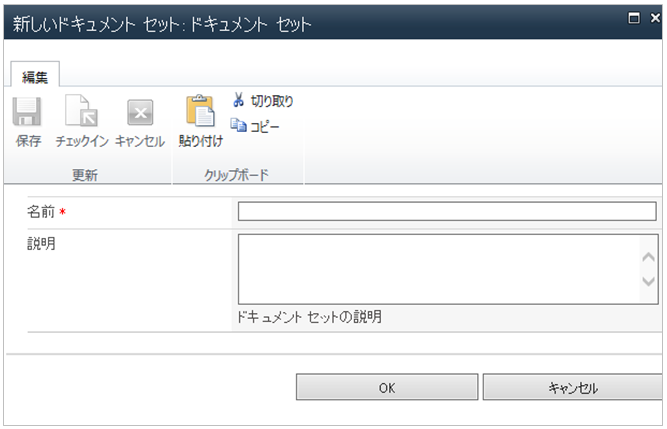Click the 保存 (Save) floppy disk icon
Image resolution: width=667 pixels, height=429 pixels.
(x=27, y=112)
